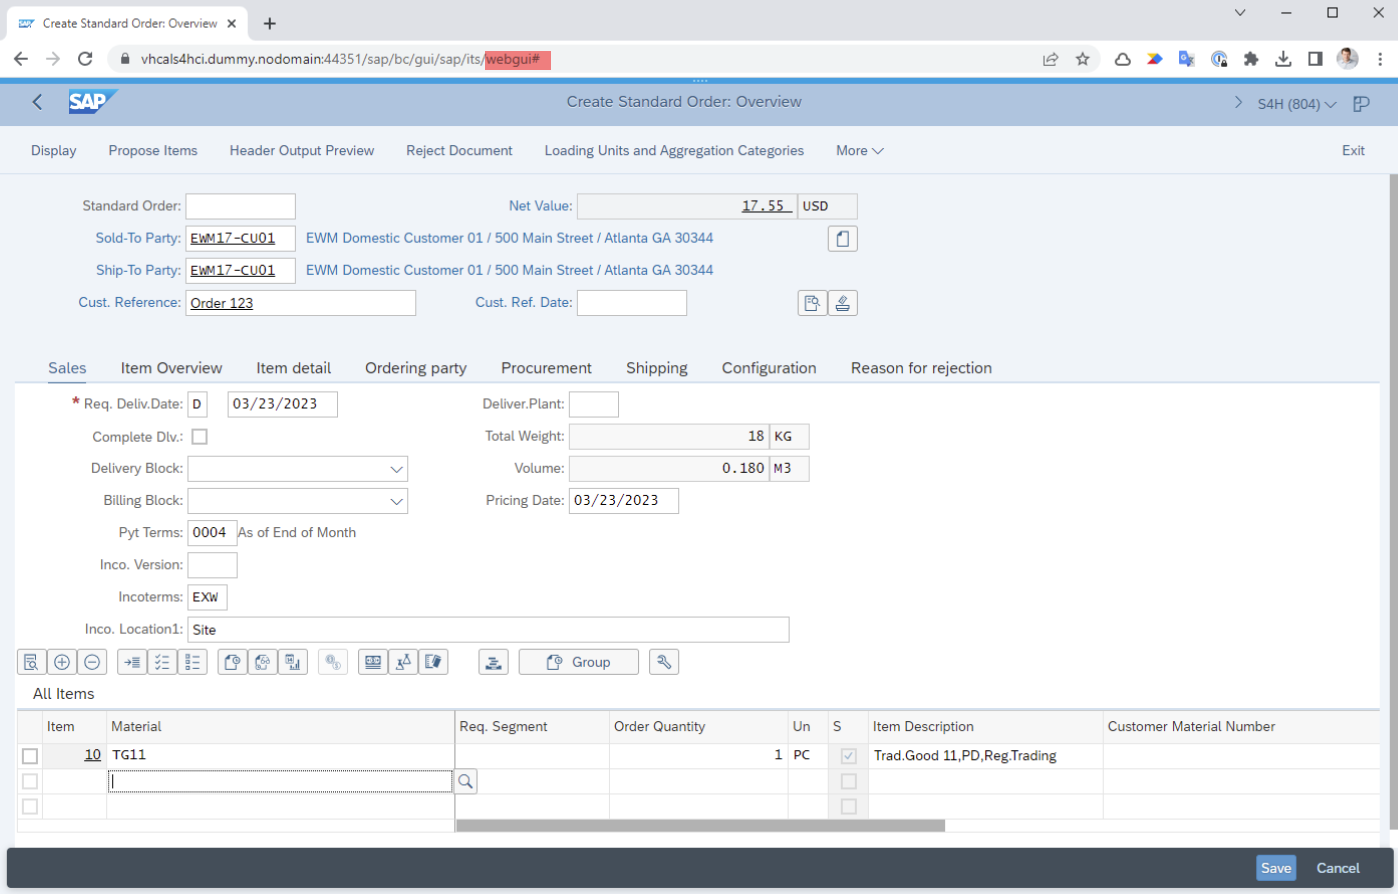This screenshot has height=894, width=1398.
Task: Click the wrench configuration icon in the item toolbar
Action: [x=664, y=661]
